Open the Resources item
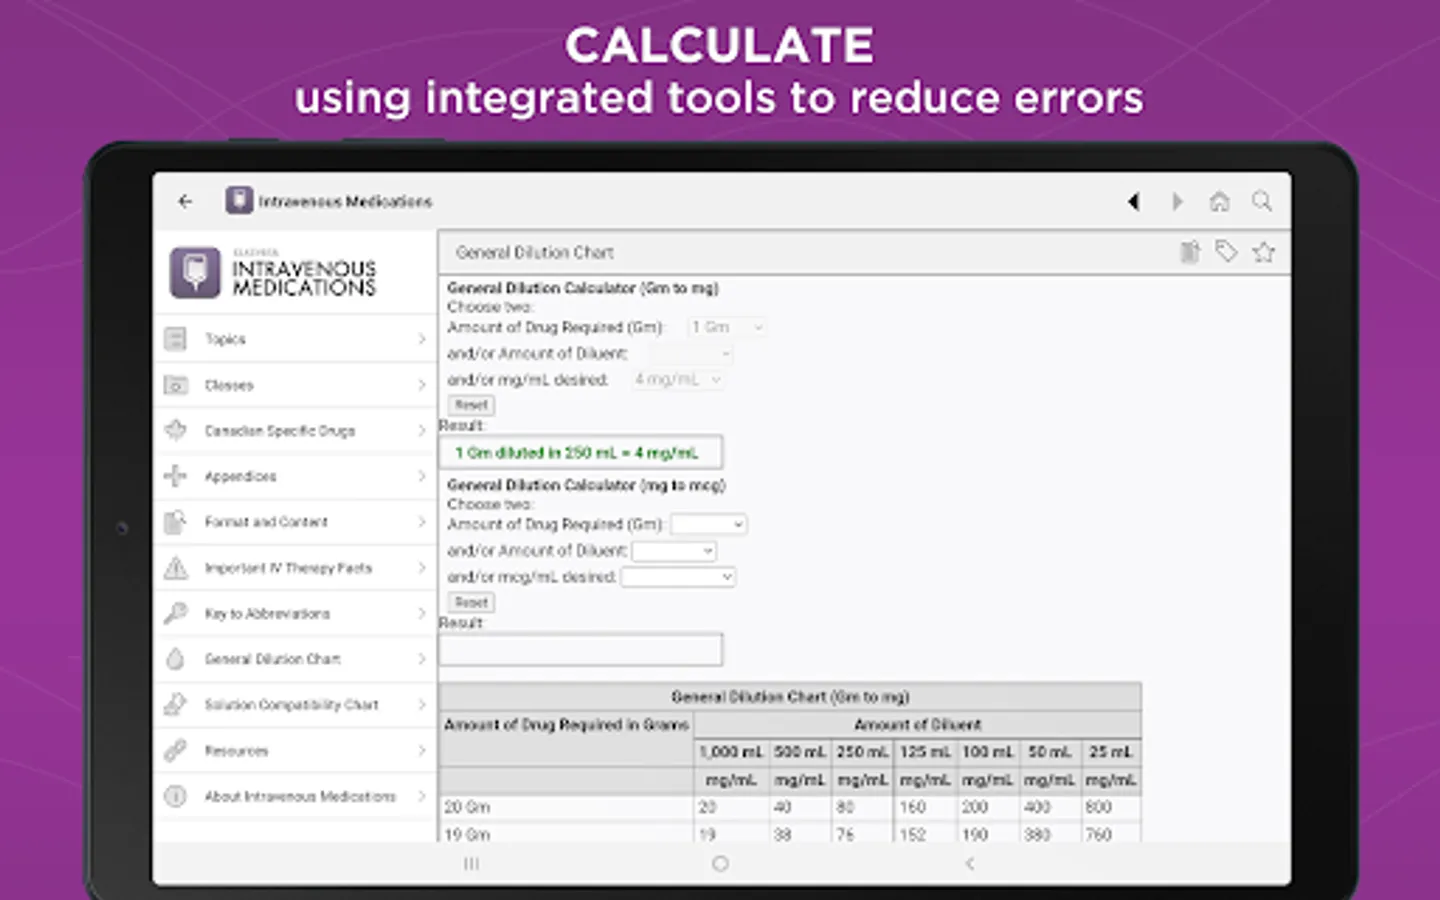The image size is (1440, 900). (x=295, y=750)
